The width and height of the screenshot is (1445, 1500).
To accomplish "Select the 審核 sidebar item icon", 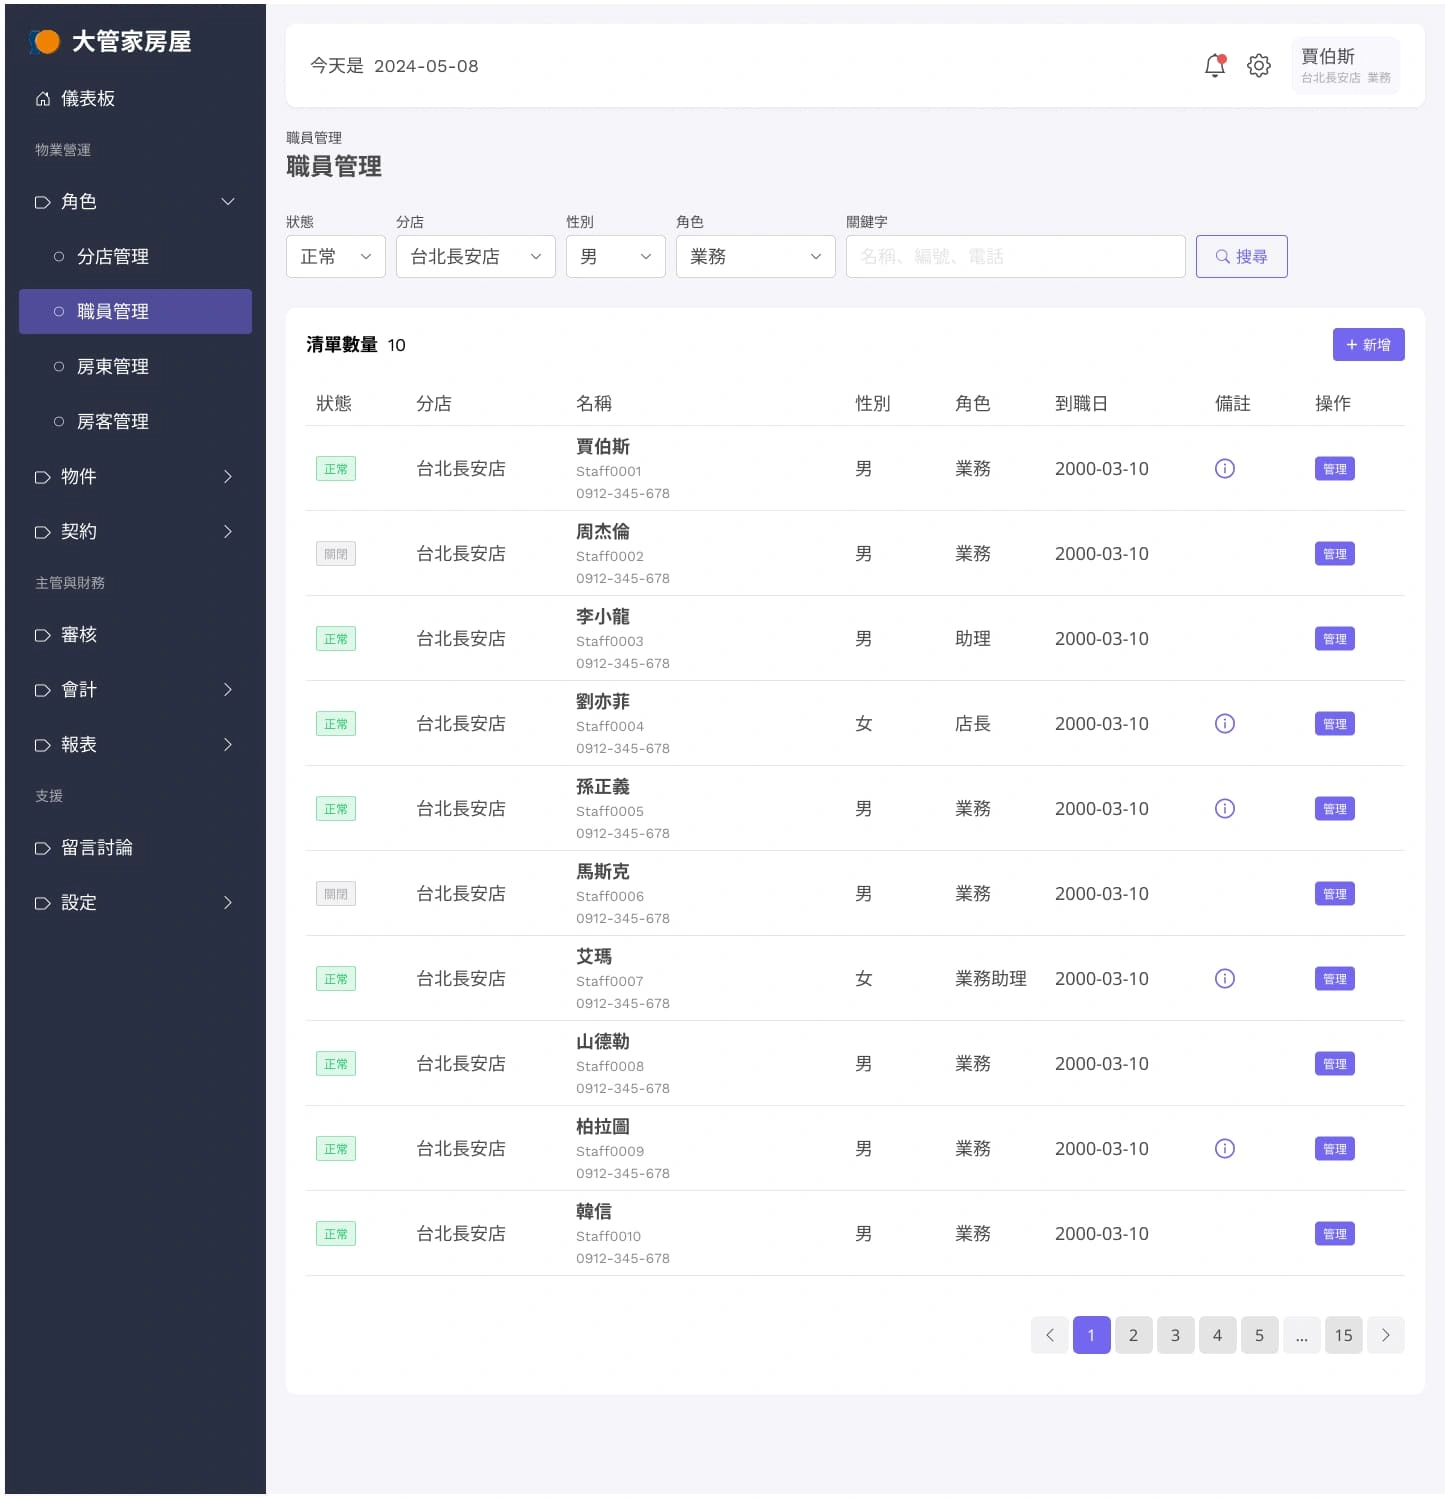I will pyautogui.click(x=42, y=634).
